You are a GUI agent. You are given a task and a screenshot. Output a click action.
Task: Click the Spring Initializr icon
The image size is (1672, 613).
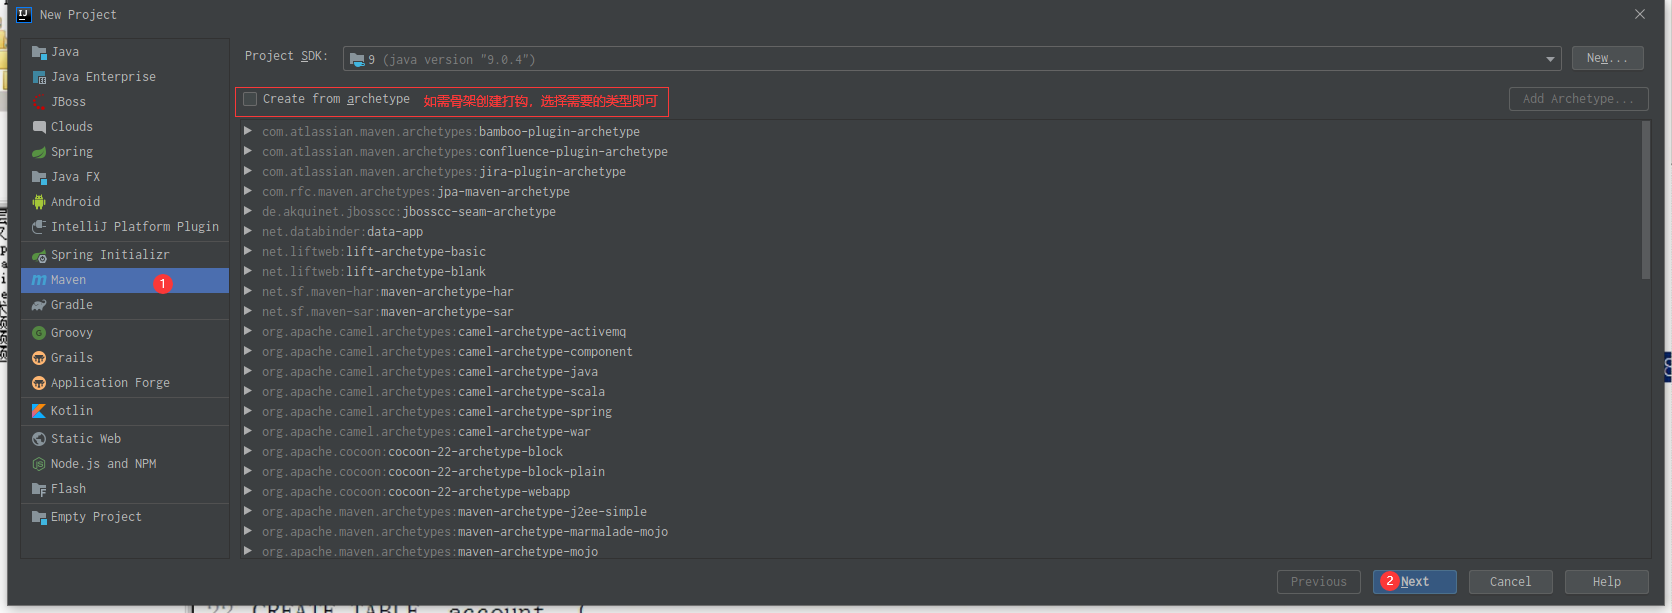point(39,255)
